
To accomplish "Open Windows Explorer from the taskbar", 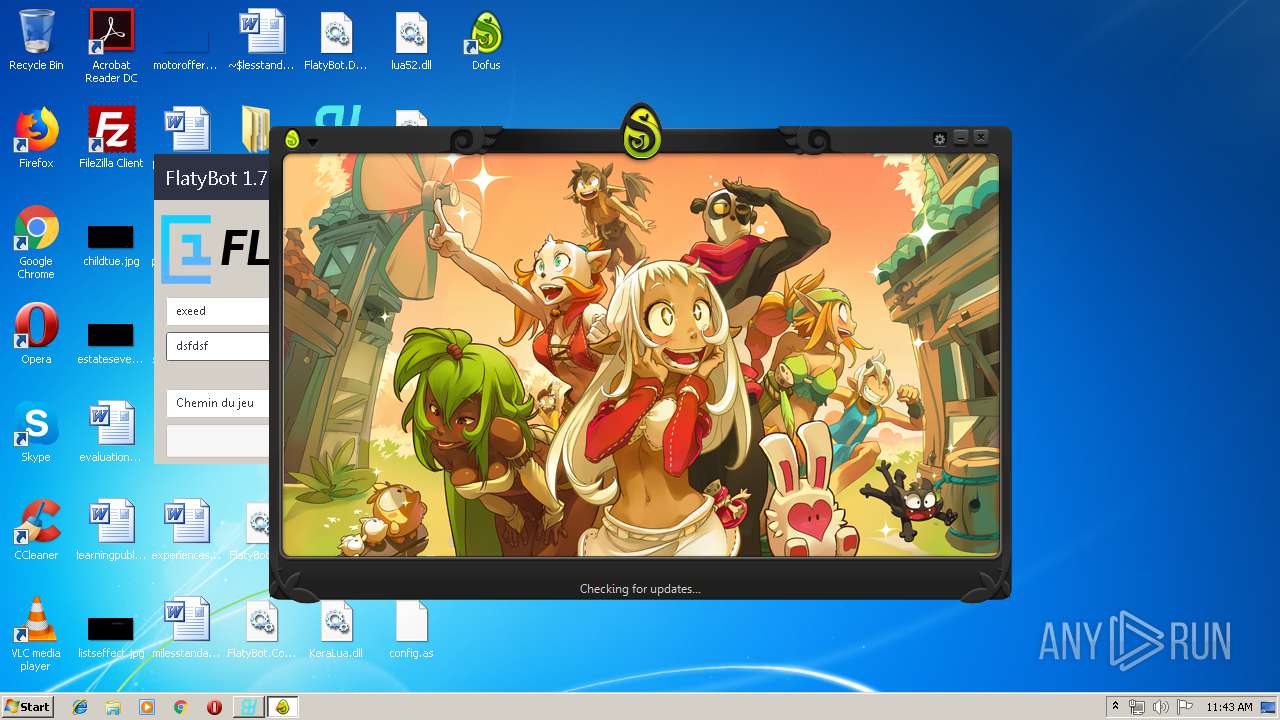I will [113, 707].
